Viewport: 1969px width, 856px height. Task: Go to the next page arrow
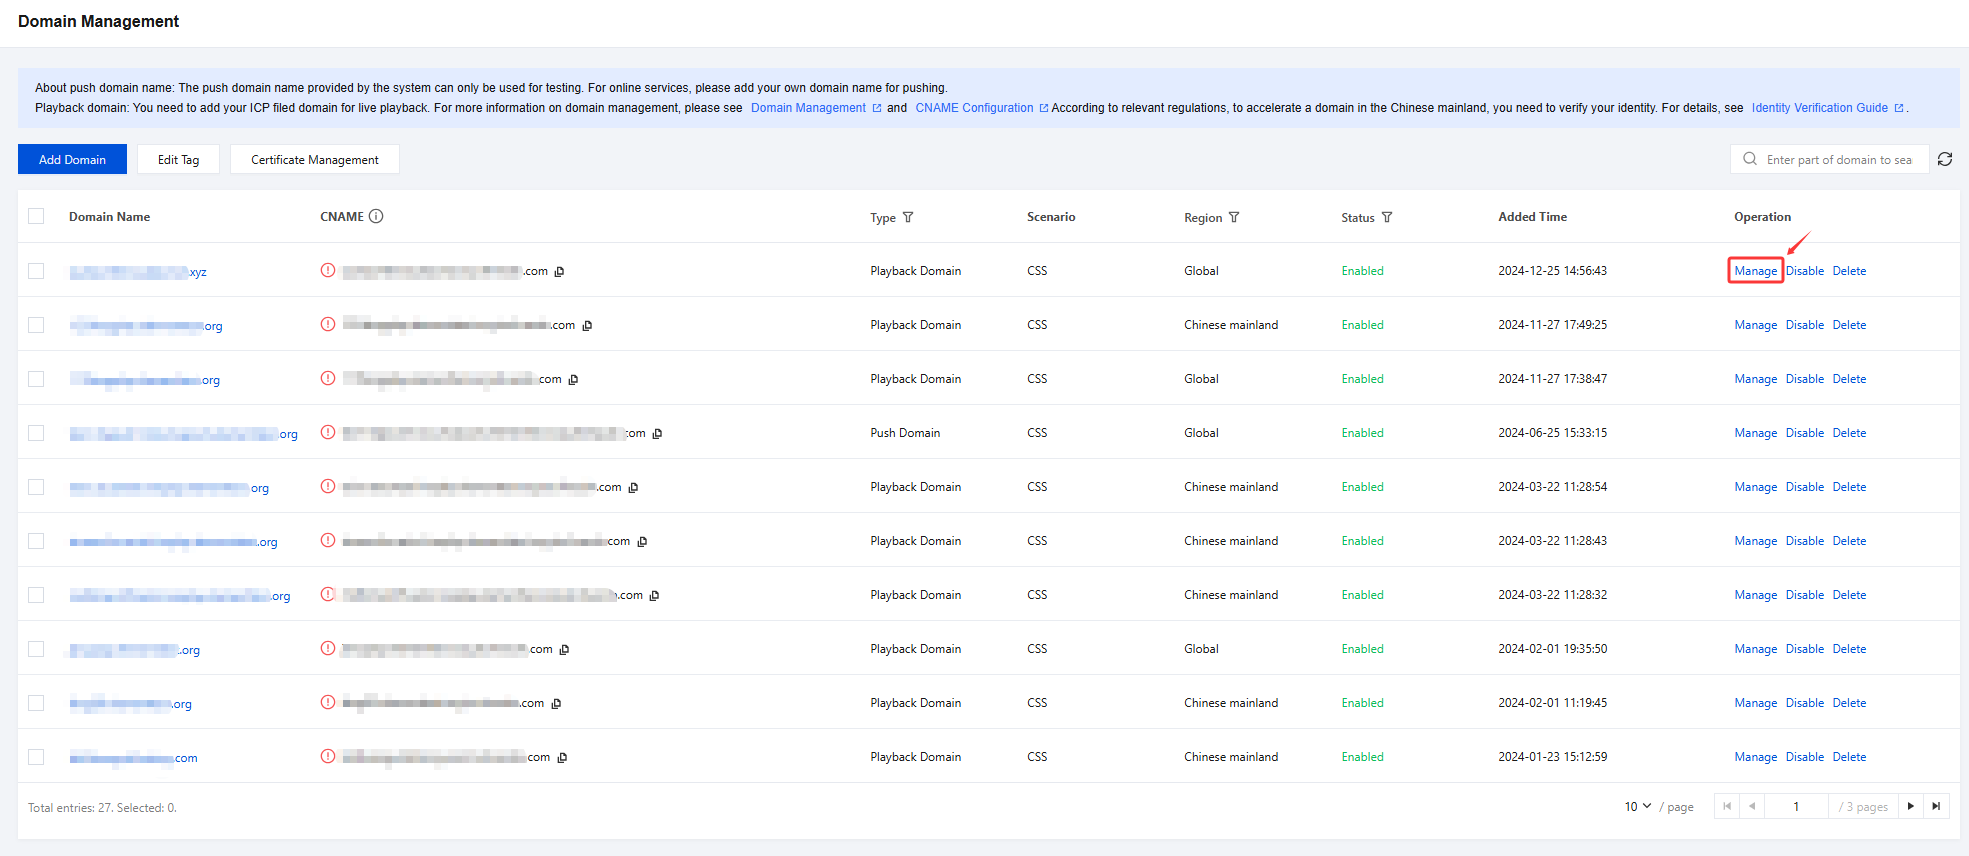[1911, 806]
